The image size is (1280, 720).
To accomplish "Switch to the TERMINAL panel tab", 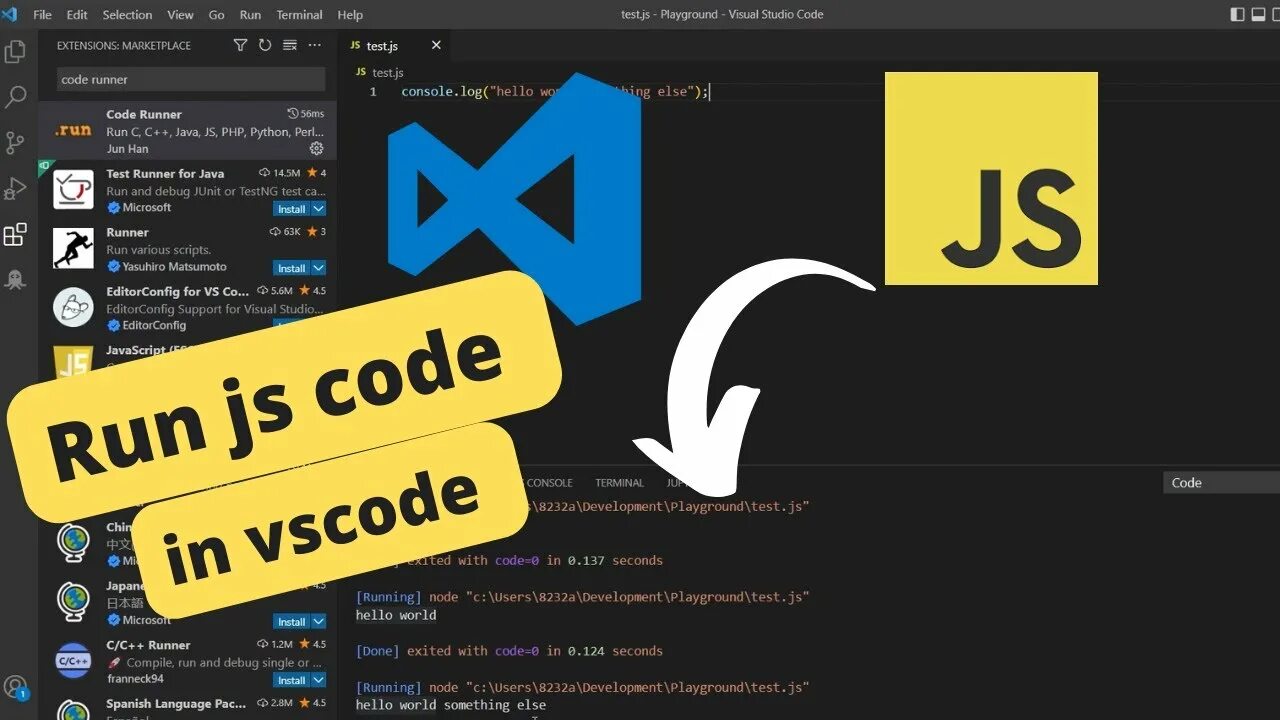I will pyautogui.click(x=620, y=483).
